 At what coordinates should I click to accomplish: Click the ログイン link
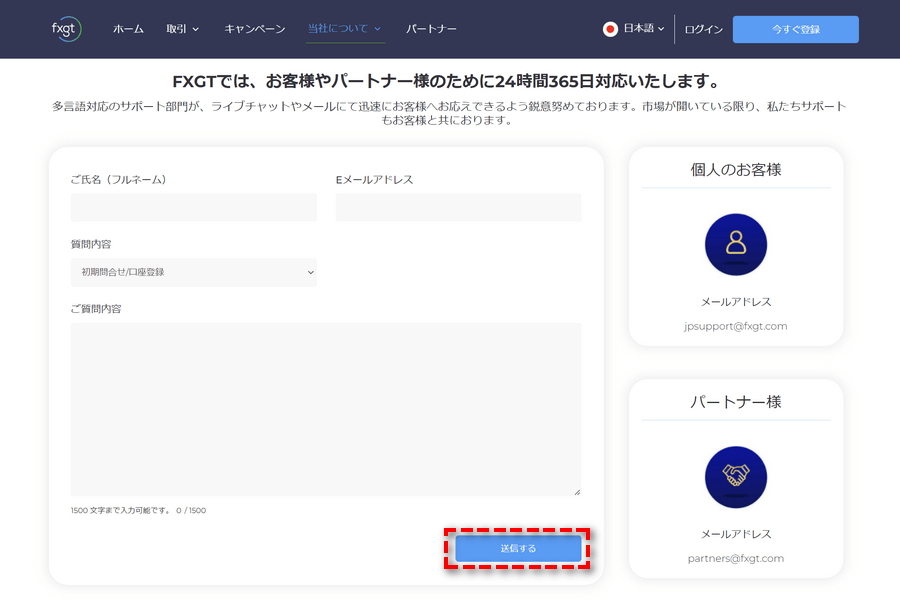point(703,29)
